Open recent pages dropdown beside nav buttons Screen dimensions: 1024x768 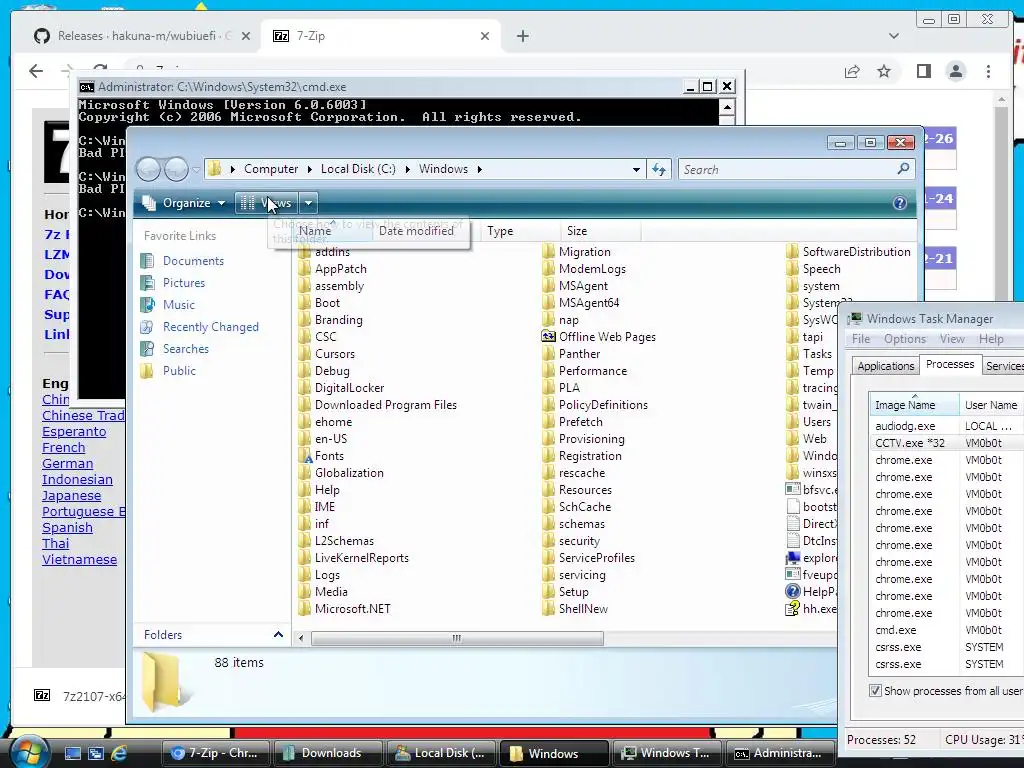(x=196, y=170)
